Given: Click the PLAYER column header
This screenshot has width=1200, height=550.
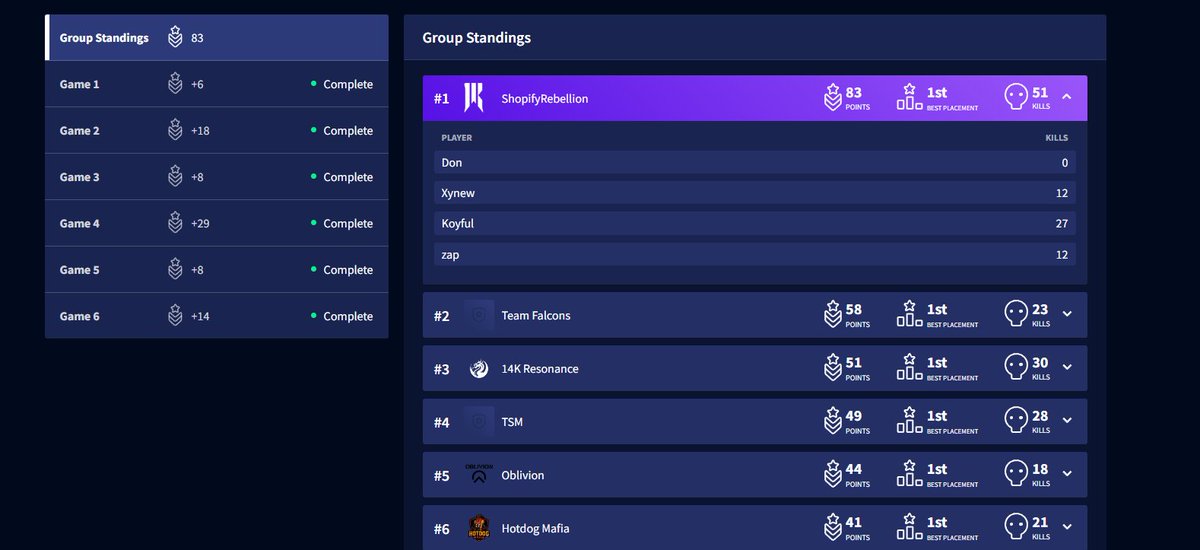Looking at the screenshot, I should (457, 138).
